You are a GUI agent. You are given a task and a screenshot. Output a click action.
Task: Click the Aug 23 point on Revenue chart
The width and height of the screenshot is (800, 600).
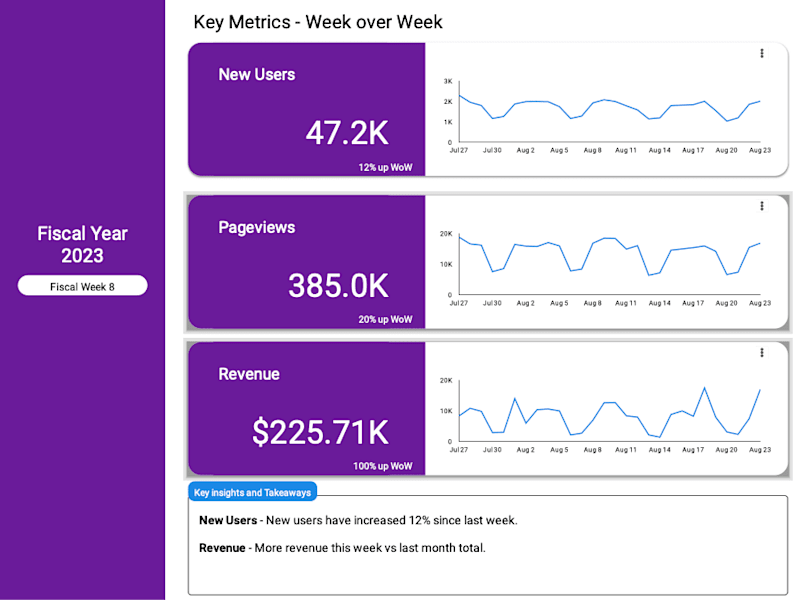click(760, 390)
